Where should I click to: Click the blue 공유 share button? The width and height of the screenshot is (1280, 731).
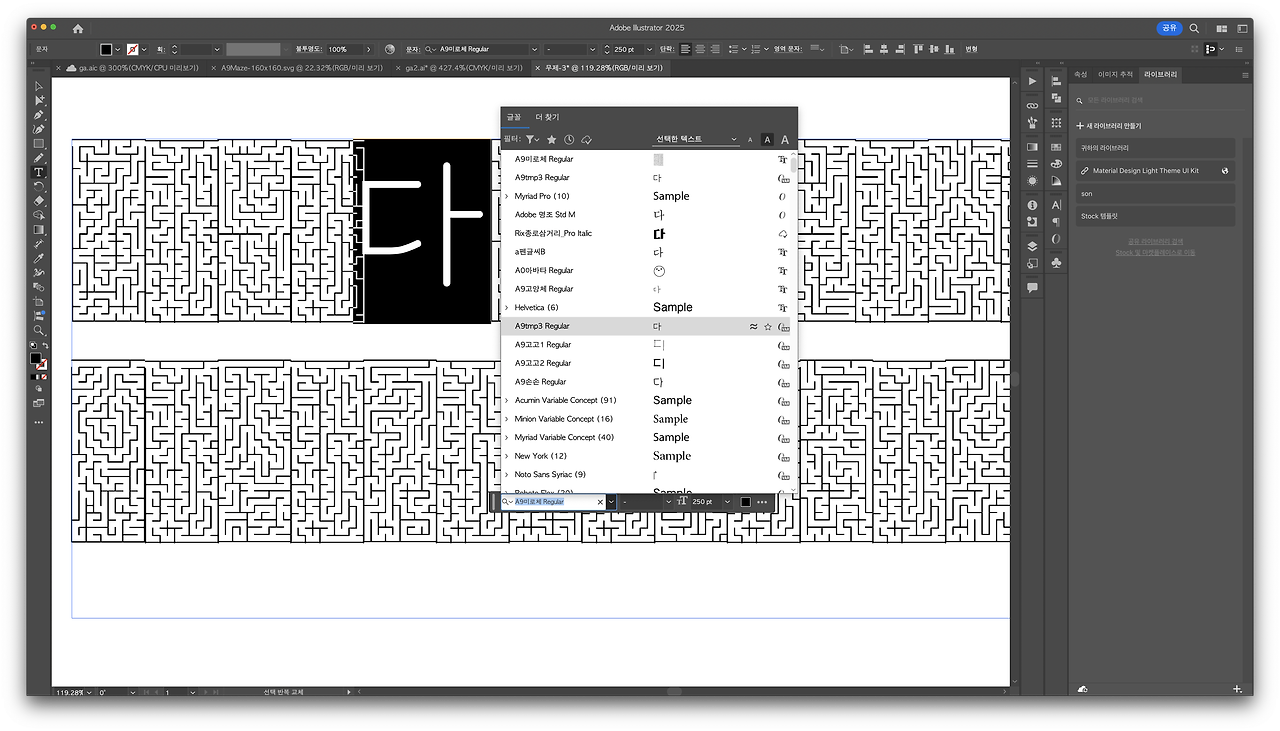[x=1169, y=28]
